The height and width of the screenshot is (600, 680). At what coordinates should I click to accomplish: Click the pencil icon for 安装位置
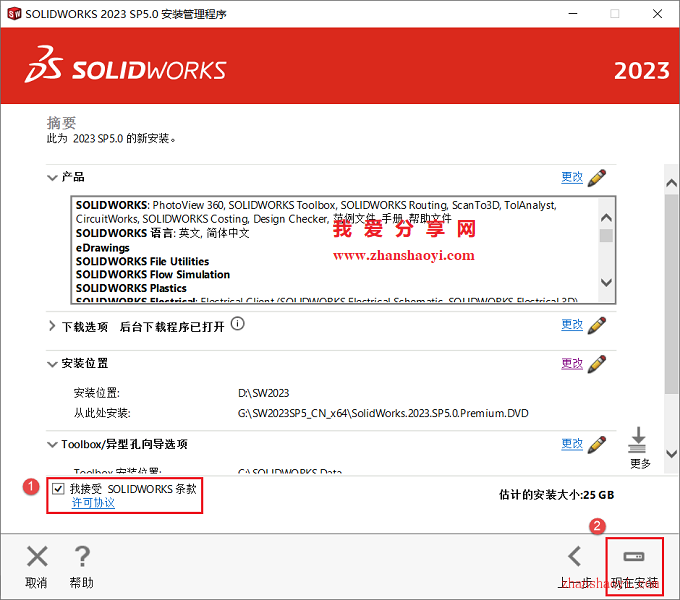tap(597, 364)
